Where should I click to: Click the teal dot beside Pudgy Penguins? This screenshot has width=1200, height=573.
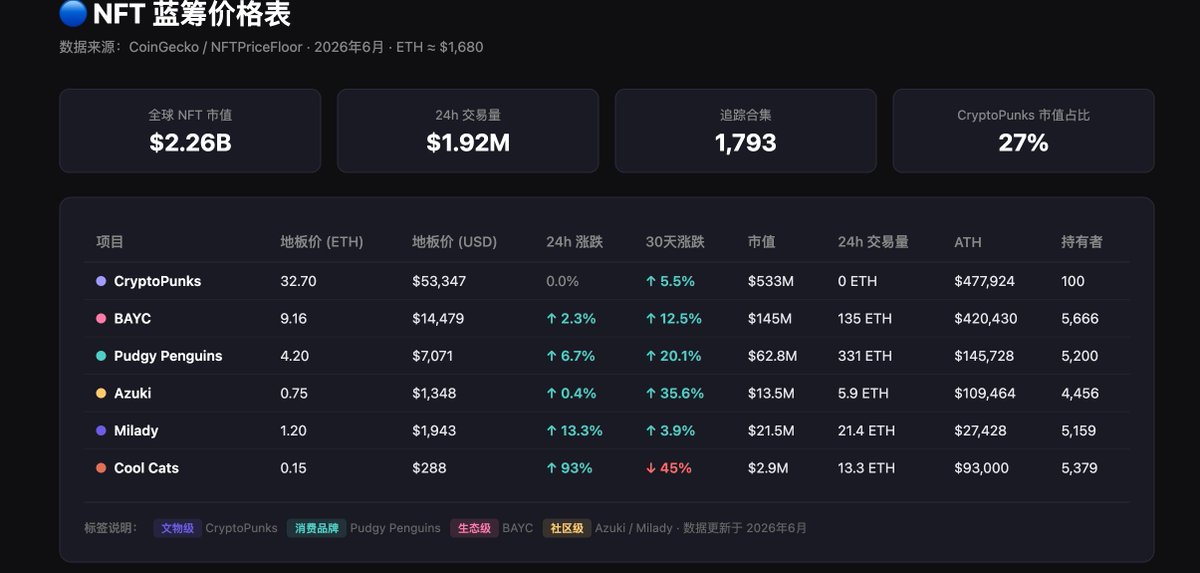pos(101,356)
